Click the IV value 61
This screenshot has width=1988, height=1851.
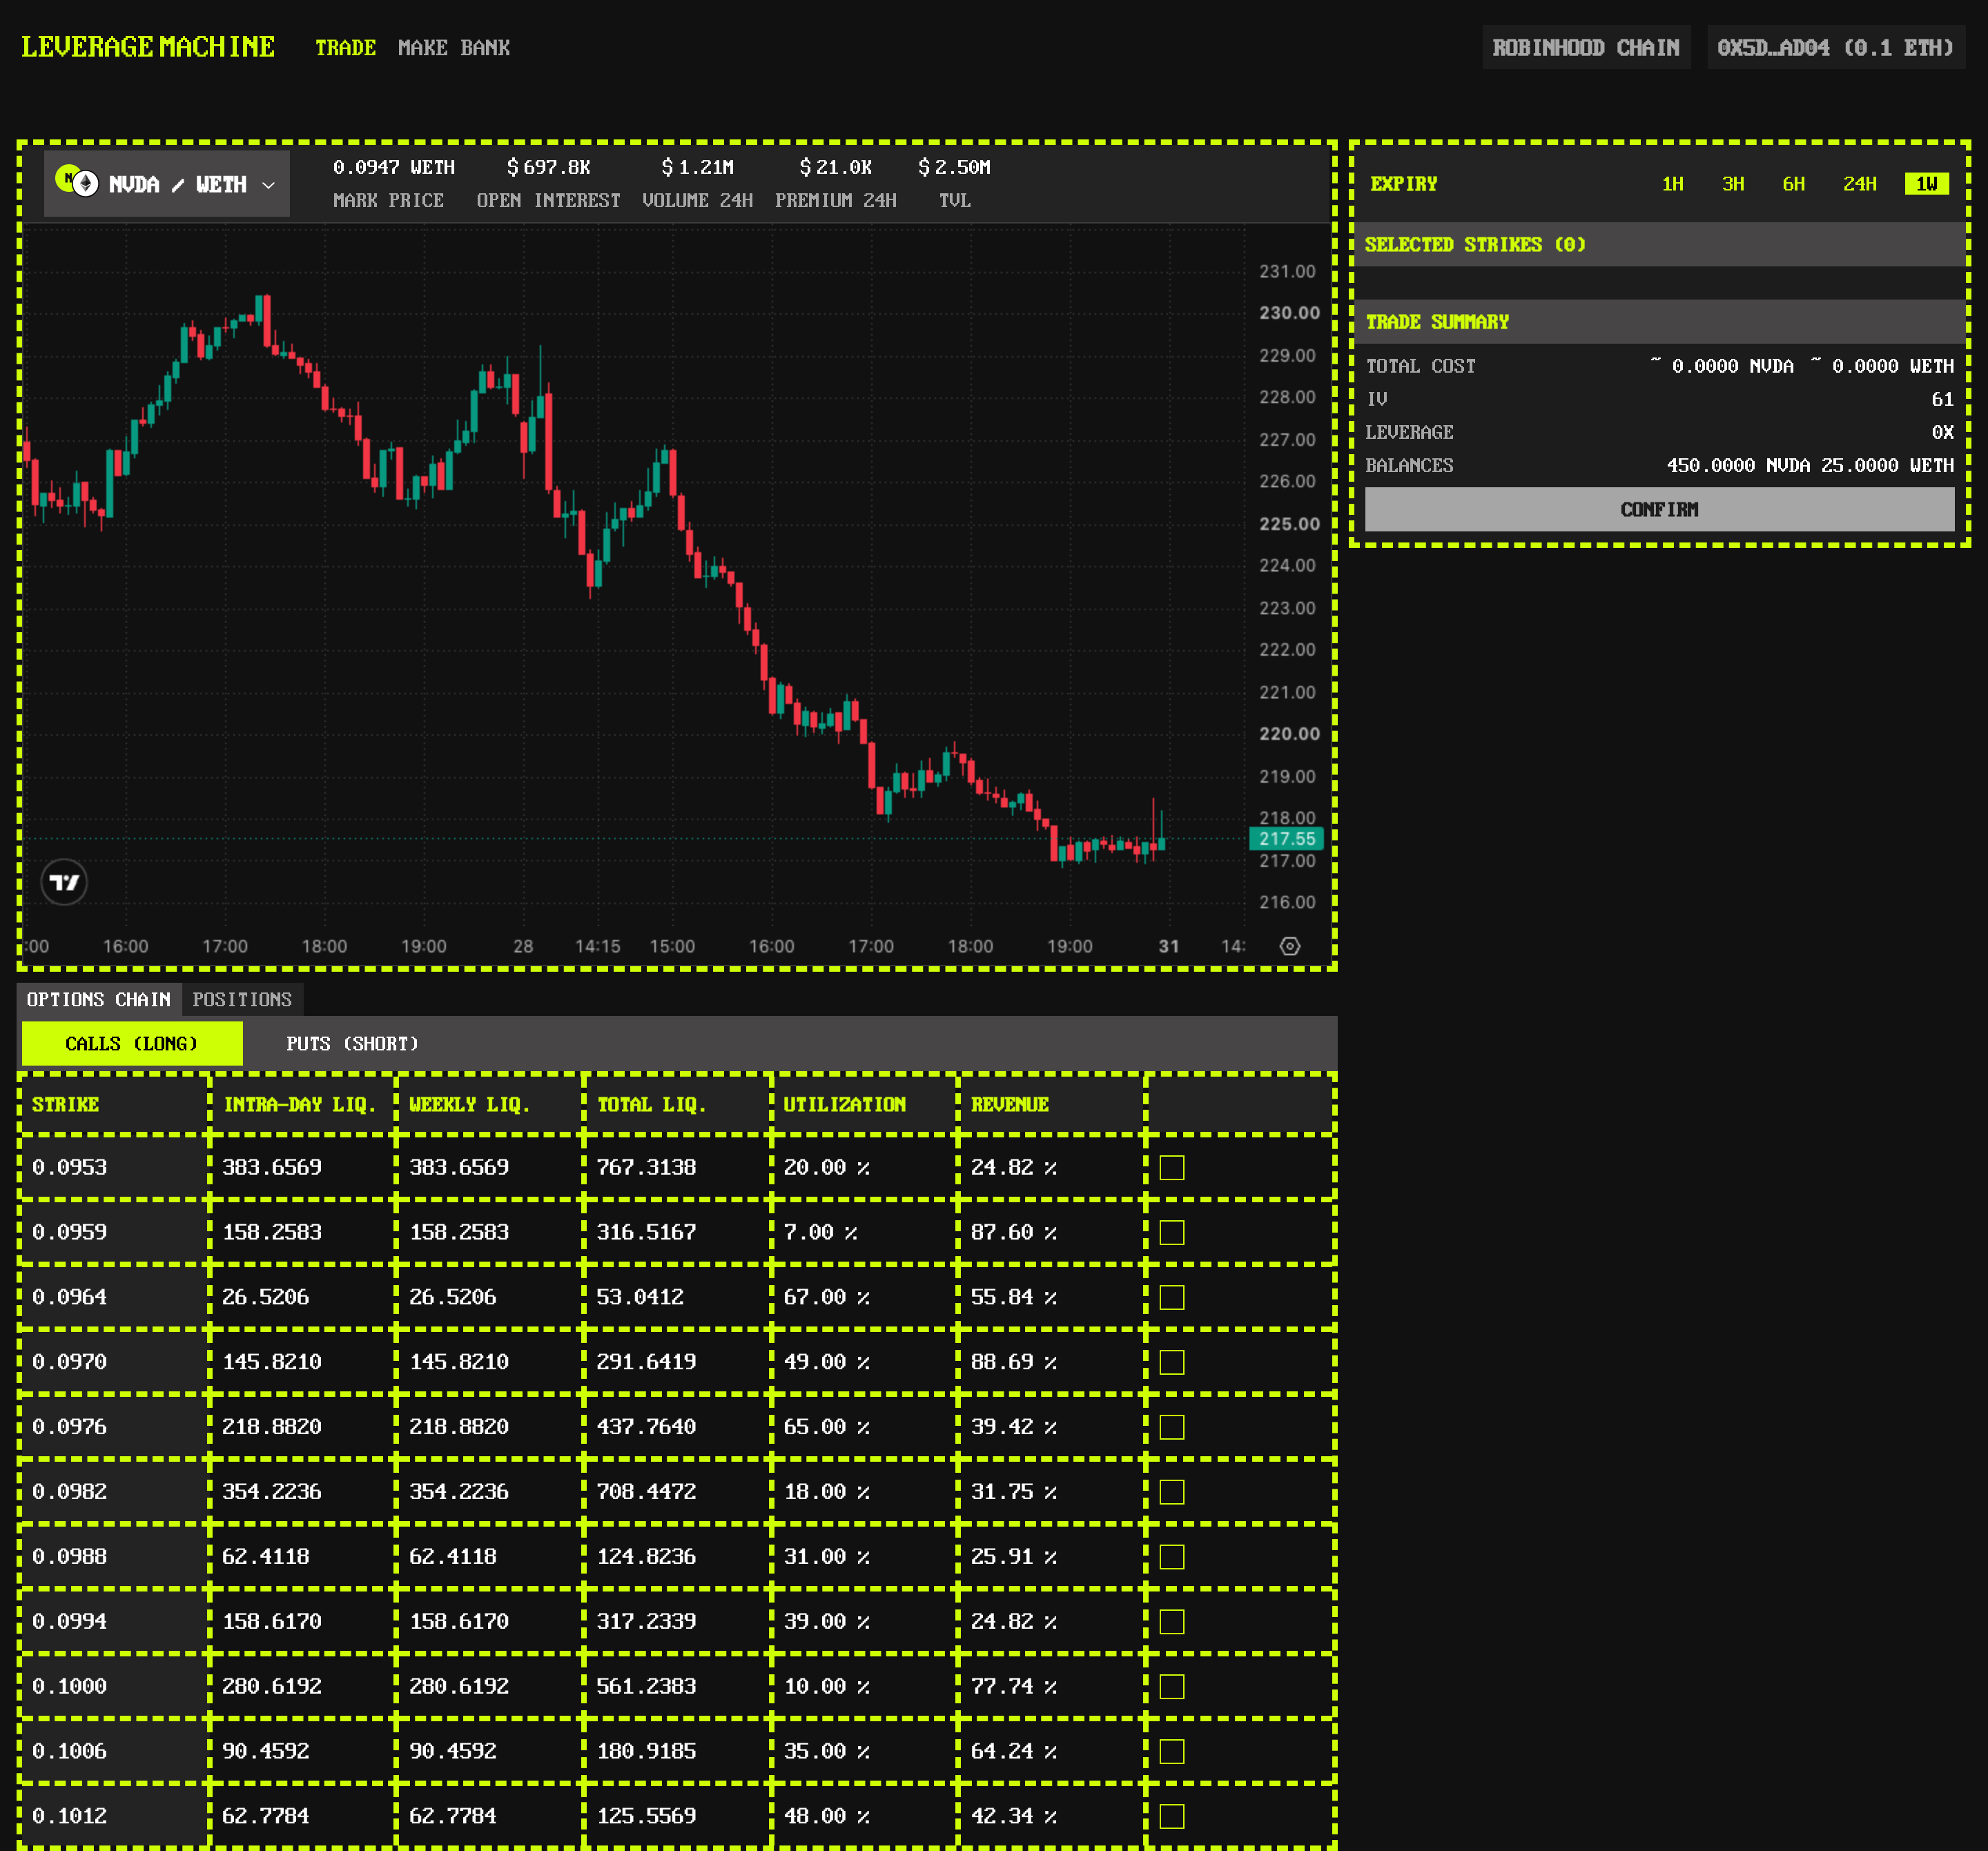tap(1942, 399)
